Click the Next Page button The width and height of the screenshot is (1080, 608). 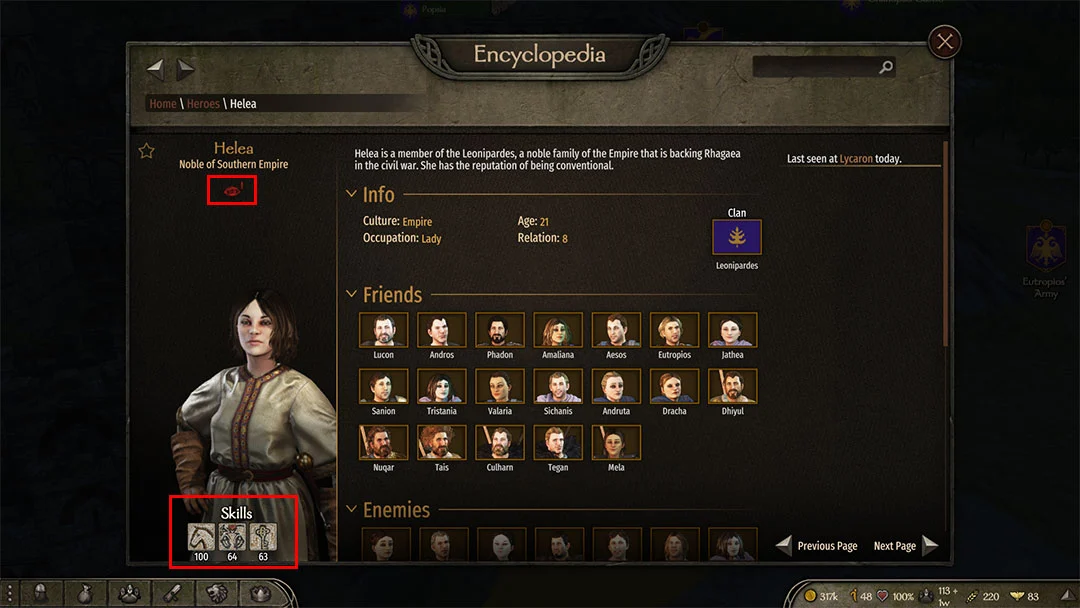(x=906, y=545)
